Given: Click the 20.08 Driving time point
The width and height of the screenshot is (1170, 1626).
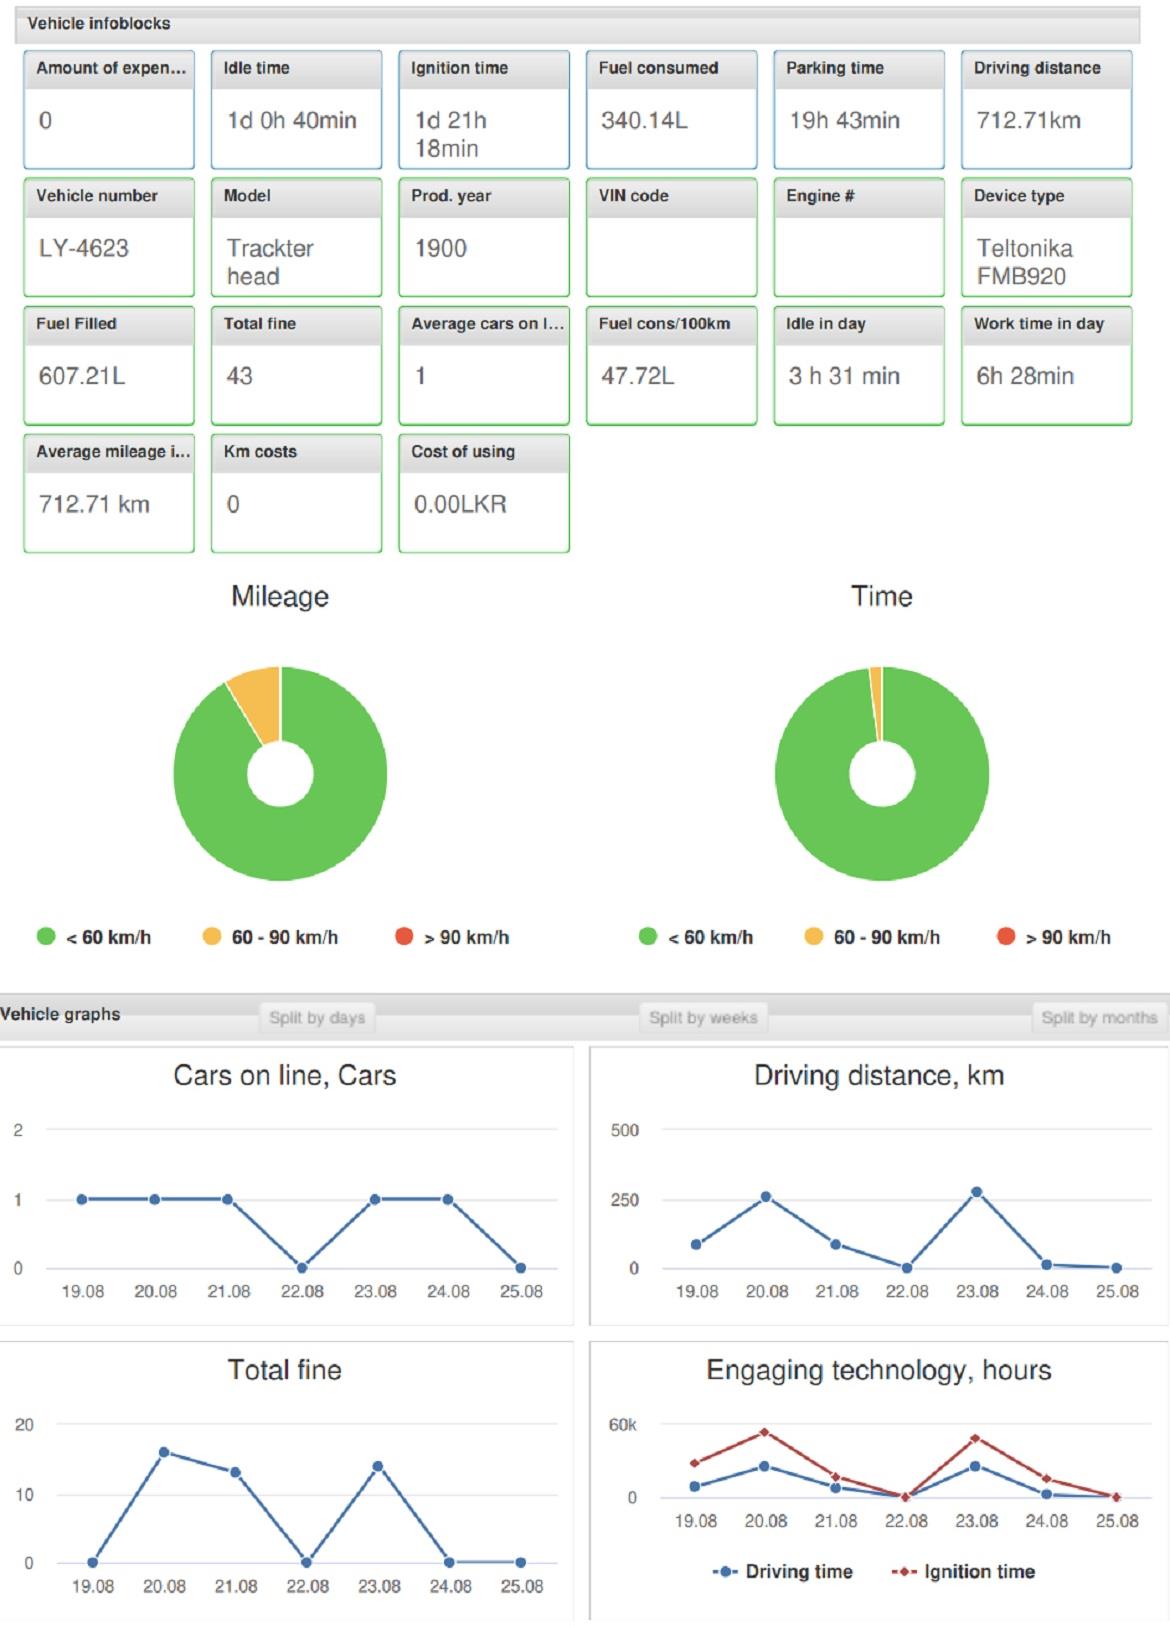Looking at the screenshot, I should 765,1466.
